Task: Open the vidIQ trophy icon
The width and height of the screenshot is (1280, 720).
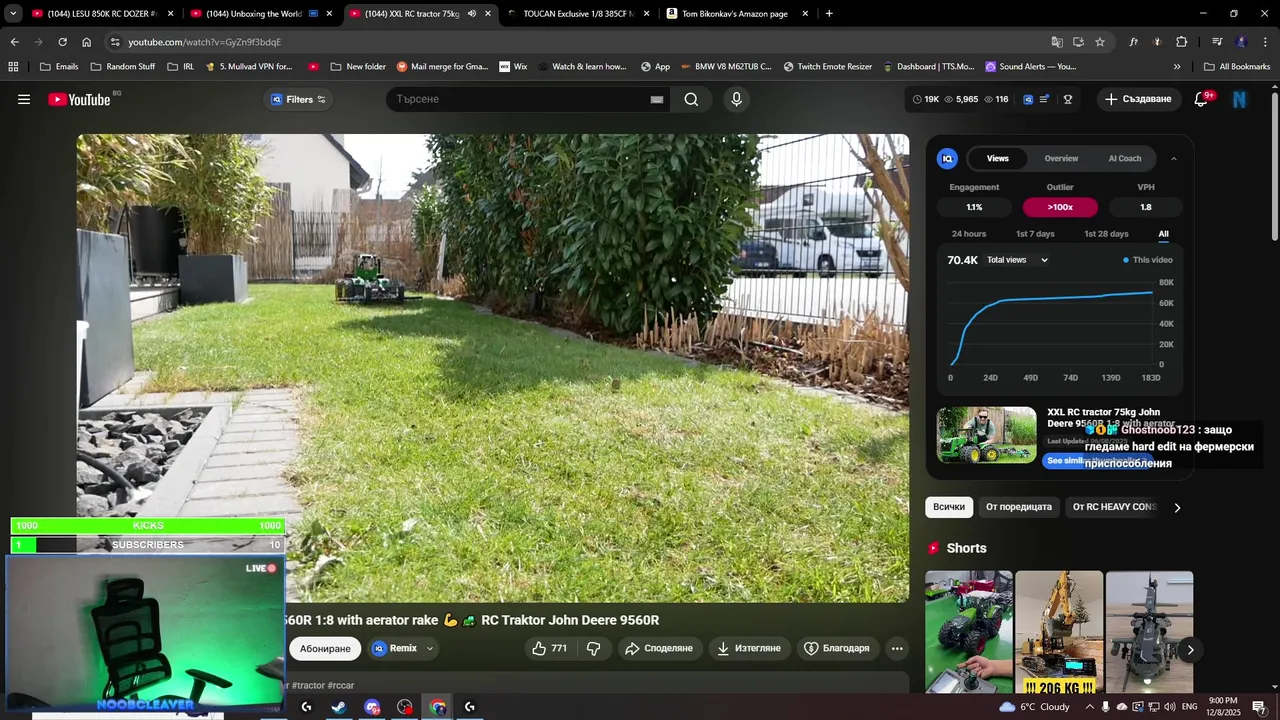Action: [1068, 99]
